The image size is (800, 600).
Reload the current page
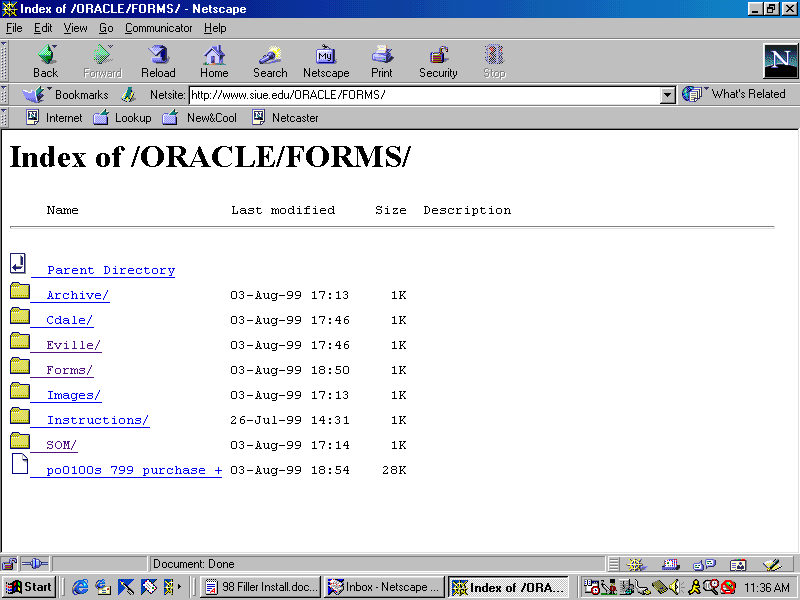(x=158, y=61)
